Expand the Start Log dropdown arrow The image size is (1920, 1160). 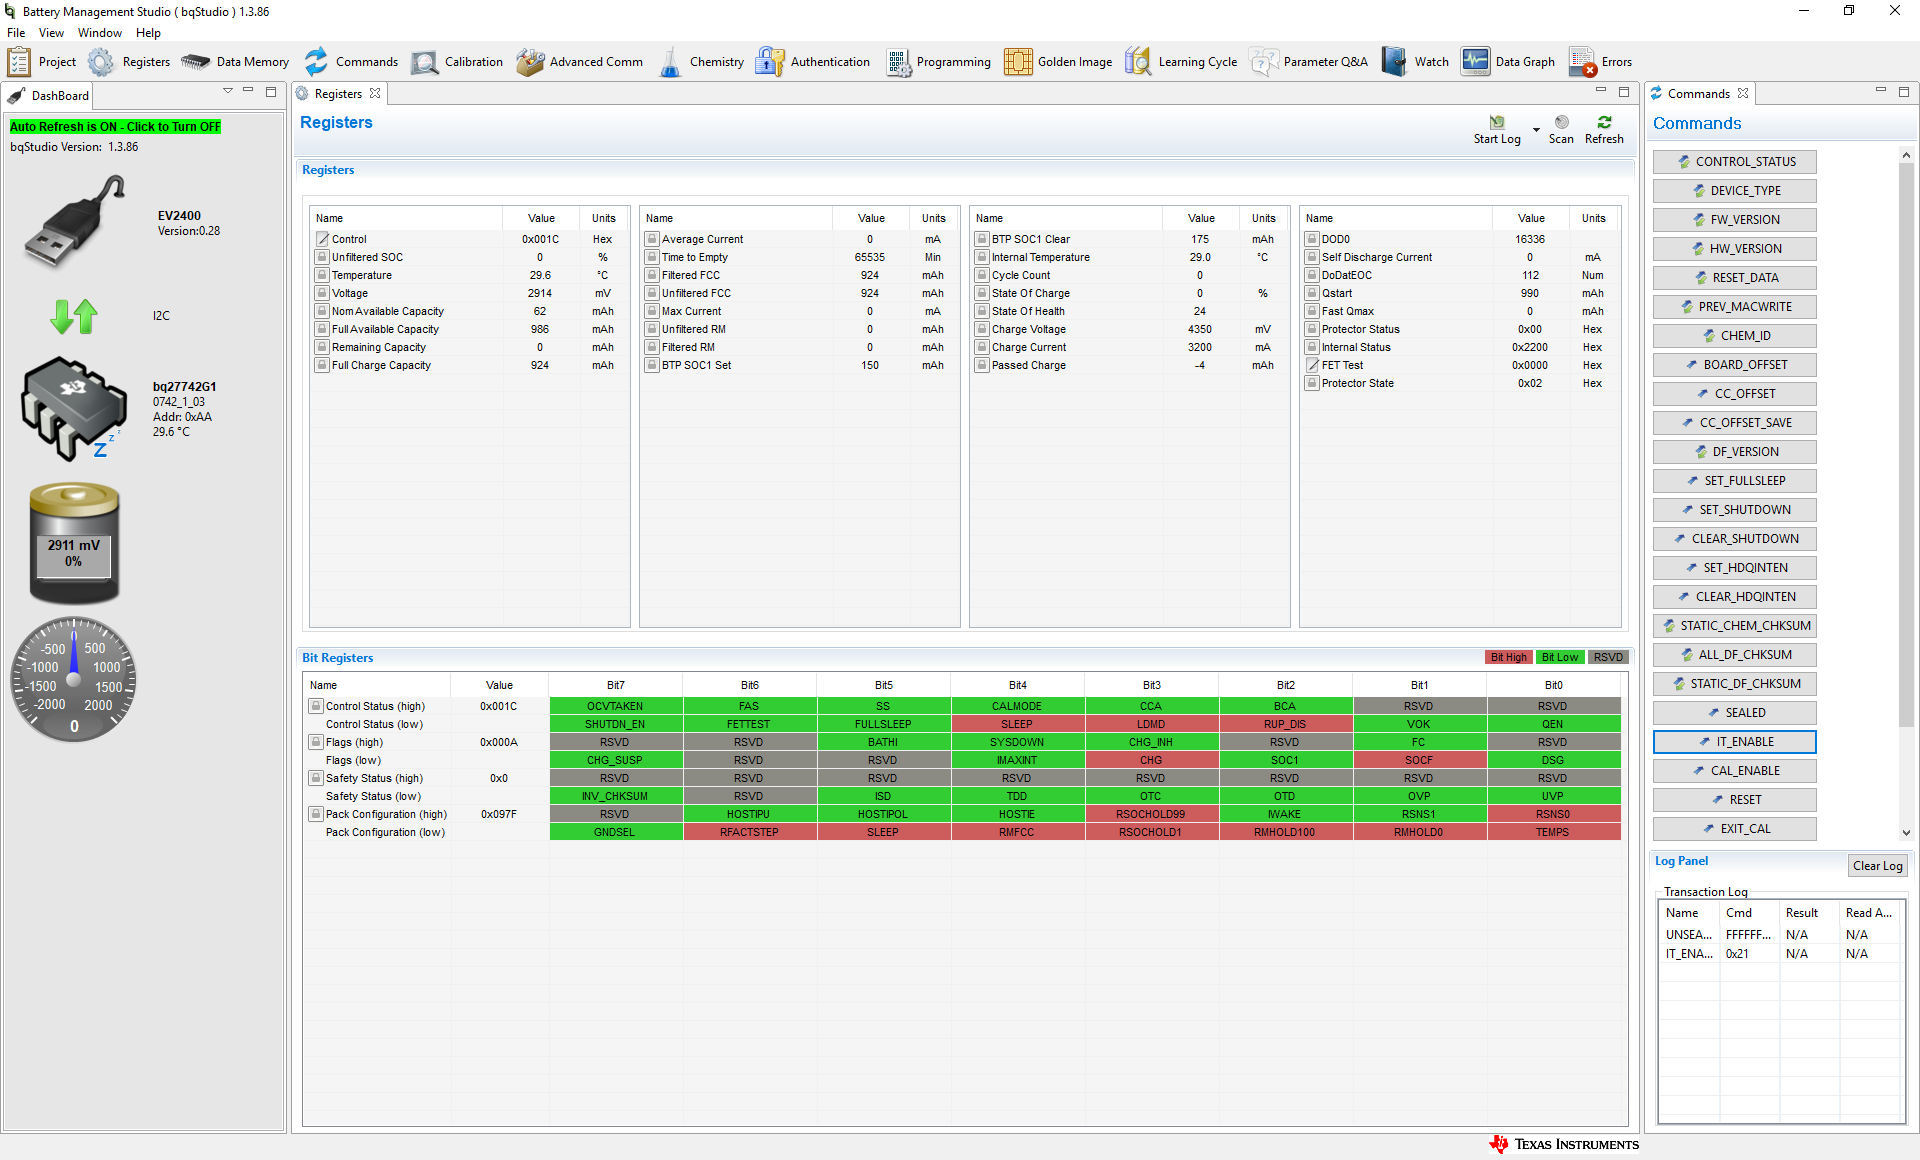(1536, 130)
